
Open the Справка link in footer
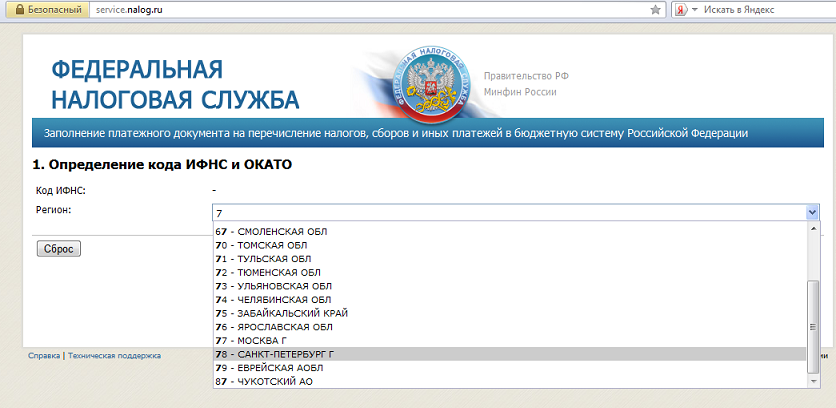pos(44,356)
